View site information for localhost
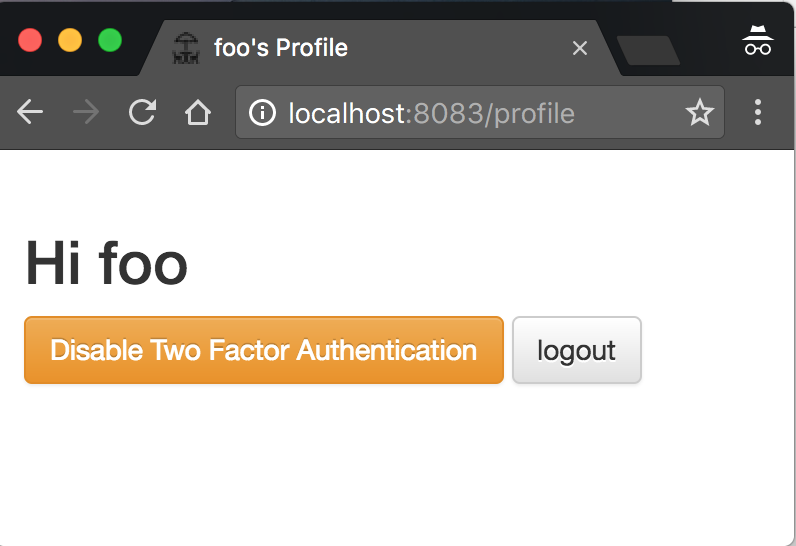796x546 pixels. point(263,113)
